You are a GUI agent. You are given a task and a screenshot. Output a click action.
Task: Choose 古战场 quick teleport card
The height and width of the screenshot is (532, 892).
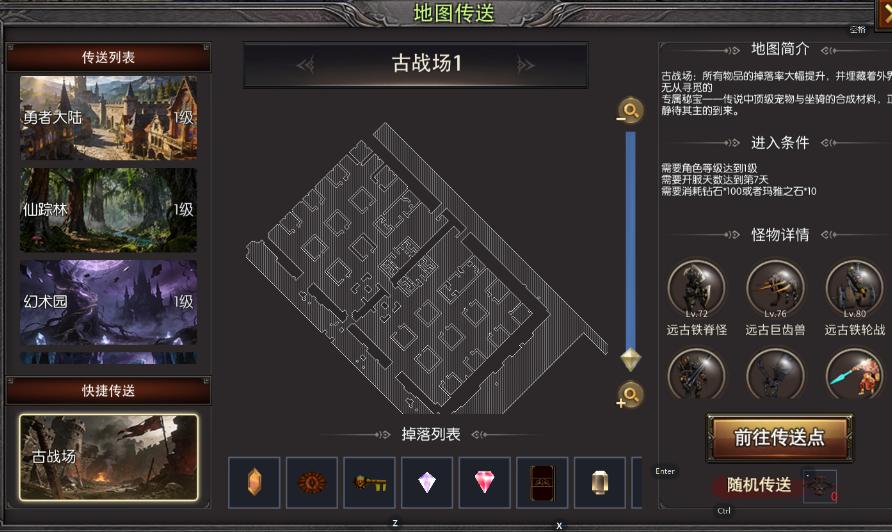(x=109, y=458)
